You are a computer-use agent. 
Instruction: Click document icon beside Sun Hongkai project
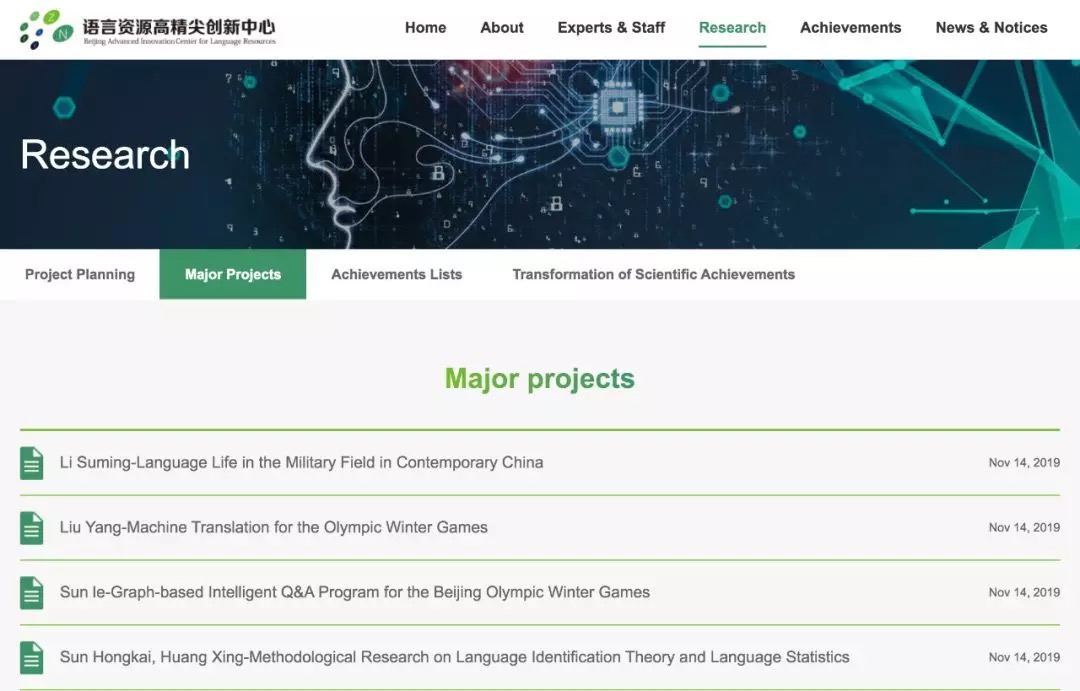(x=32, y=658)
